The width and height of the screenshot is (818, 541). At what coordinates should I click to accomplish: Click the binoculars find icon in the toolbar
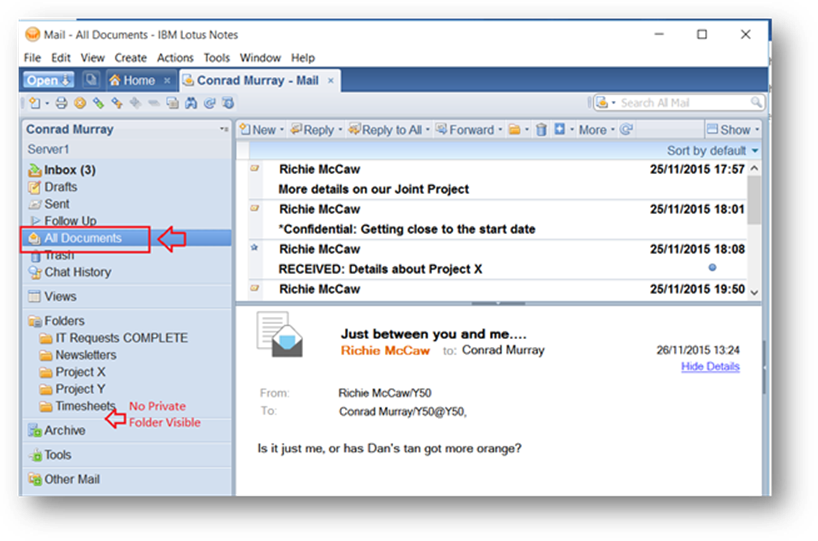coord(191,103)
